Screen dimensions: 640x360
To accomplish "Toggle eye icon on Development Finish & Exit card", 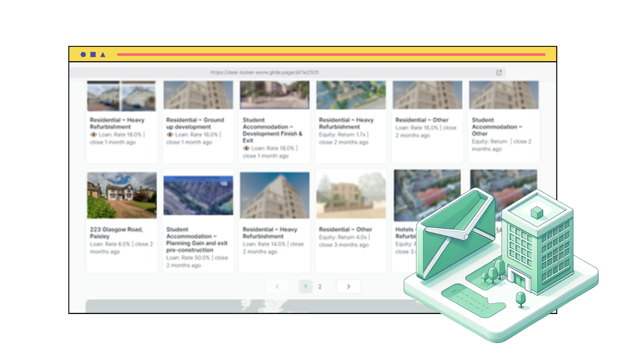I will (246, 148).
